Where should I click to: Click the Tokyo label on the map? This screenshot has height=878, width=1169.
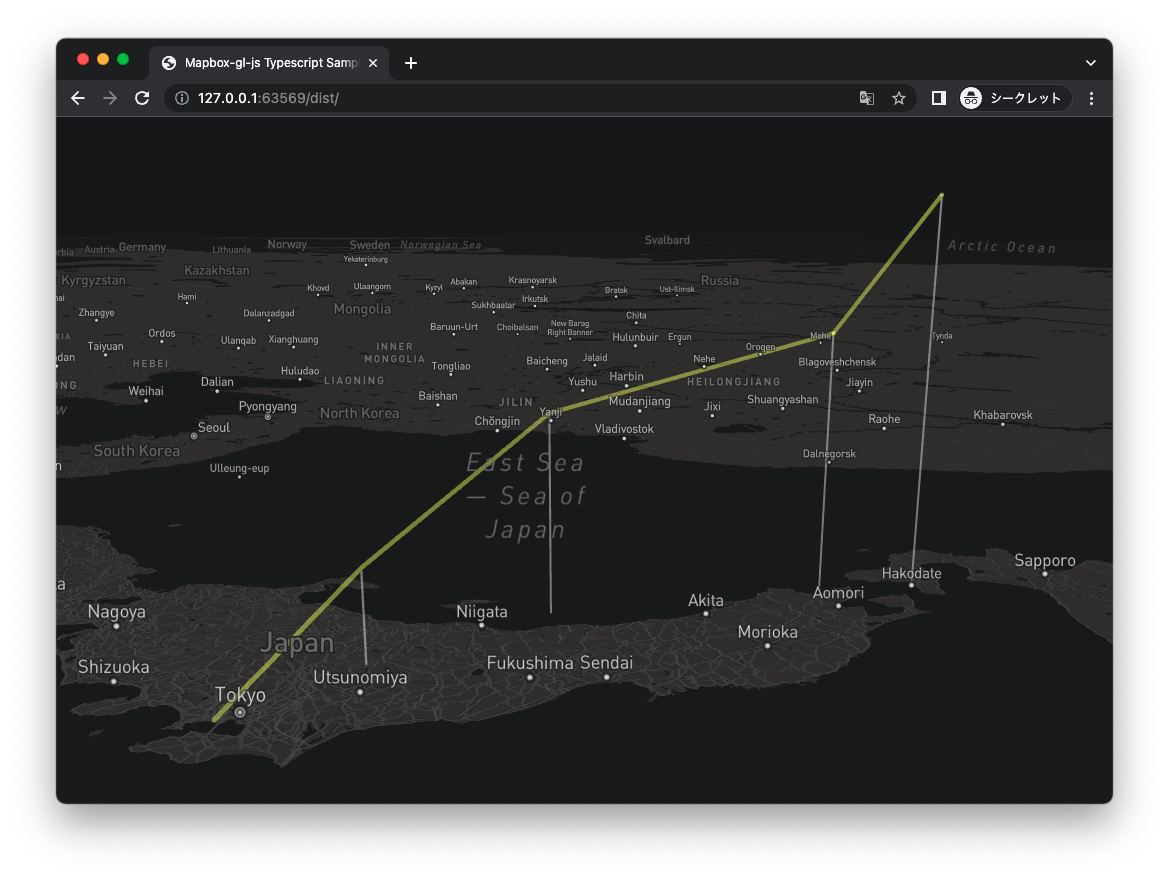tap(240, 694)
